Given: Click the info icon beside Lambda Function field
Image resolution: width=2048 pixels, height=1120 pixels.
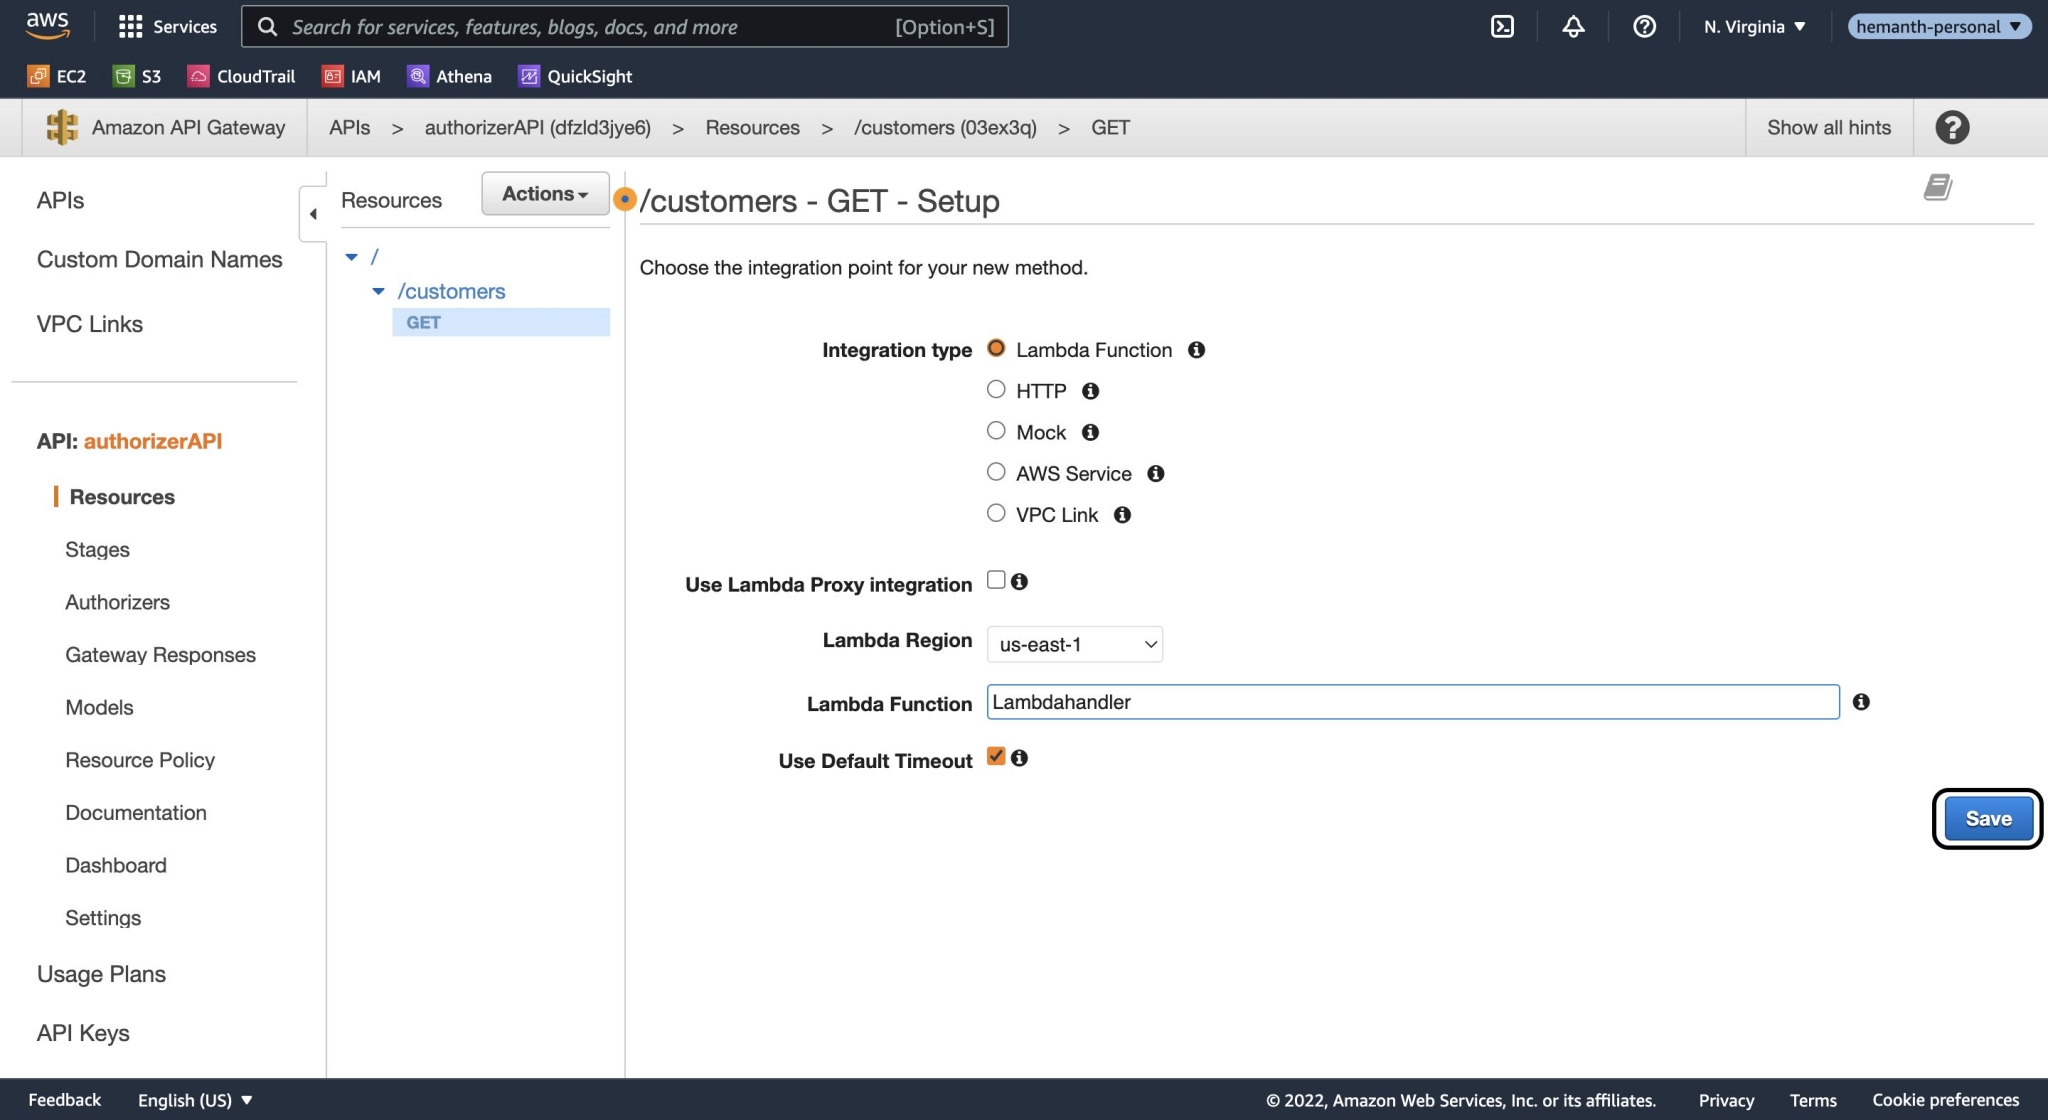Looking at the screenshot, I should (x=1862, y=702).
